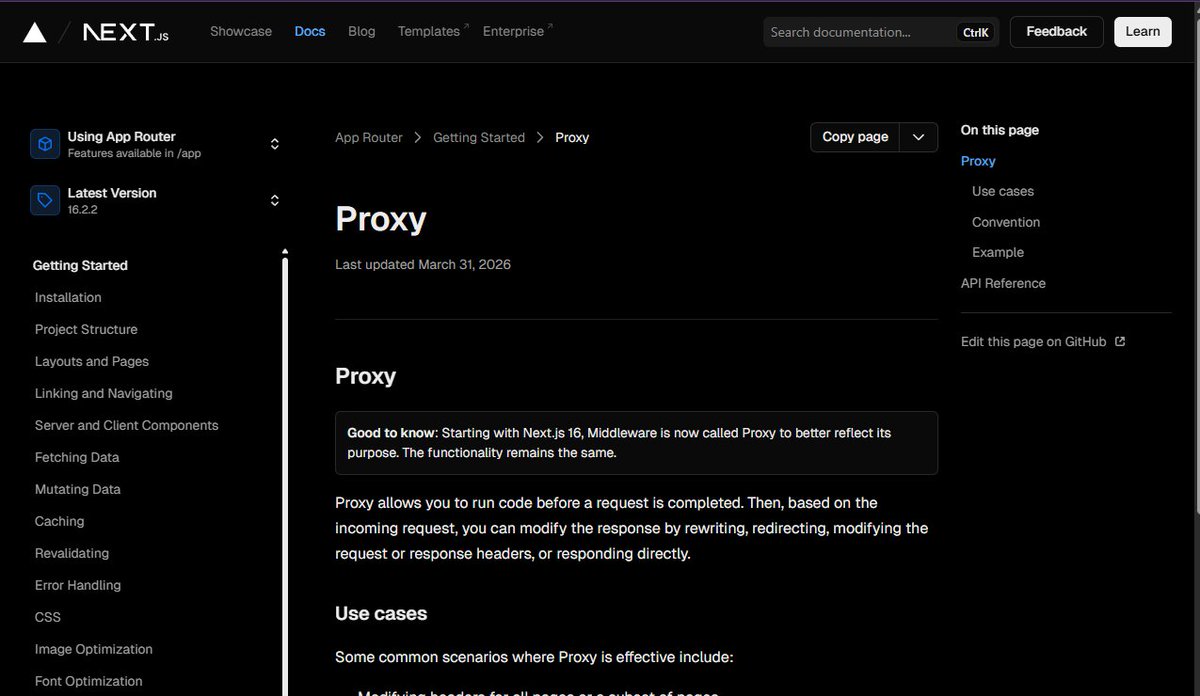Open Fetching Data in sidebar
Viewport: 1200px width, 696px height.
click(77, 457)
